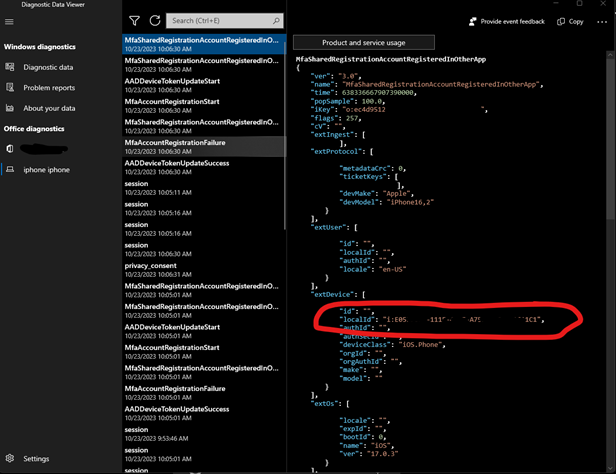The height and width of the screenshot is (474, 616).
Task: Select the AADDeviceTokenUpdateSuccess event at 10:05:01 AM
Action: coord(202,413)
